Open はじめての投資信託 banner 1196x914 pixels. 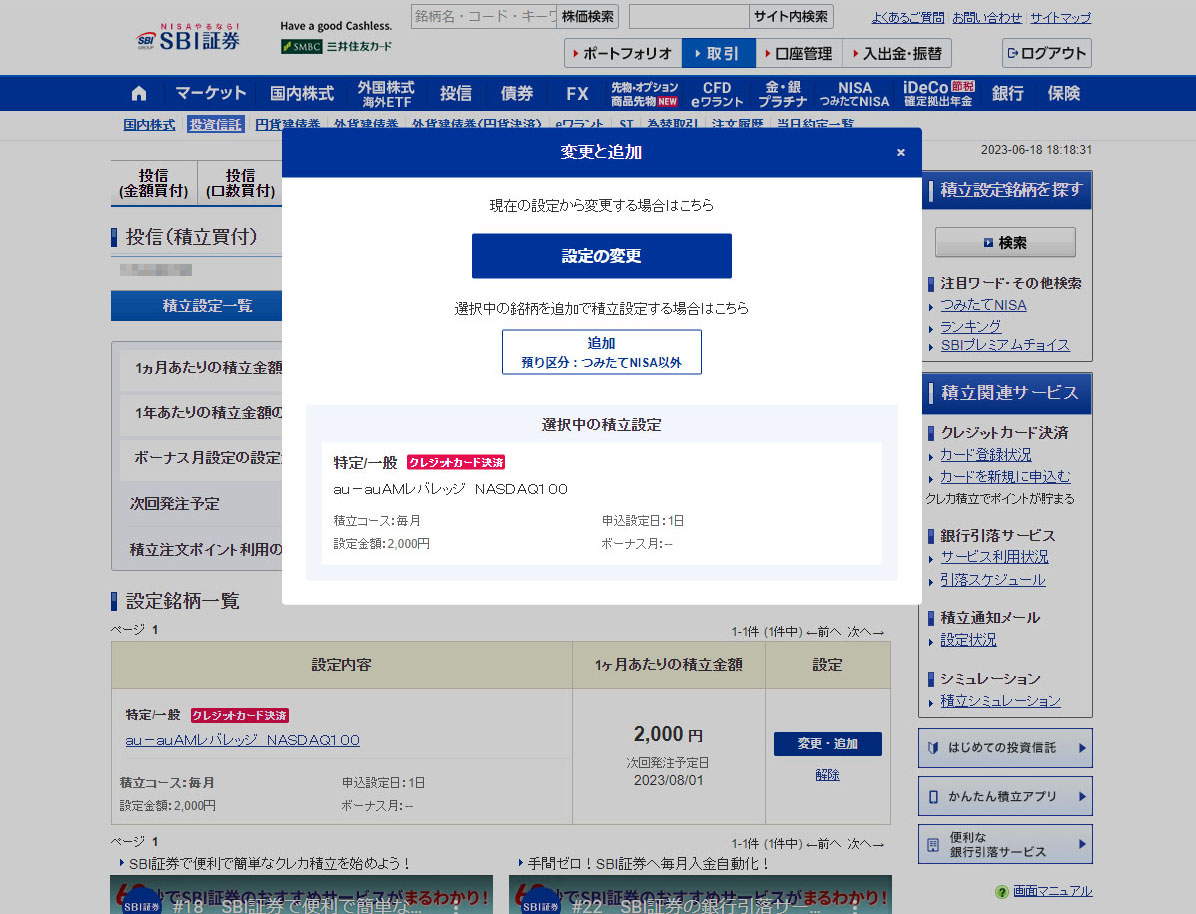1004,748
